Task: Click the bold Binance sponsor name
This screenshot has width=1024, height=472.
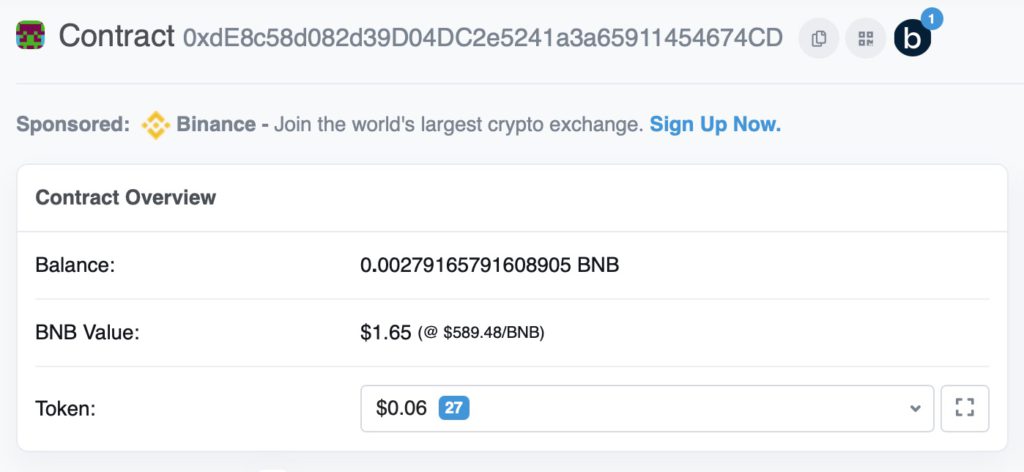Action: 216,125
